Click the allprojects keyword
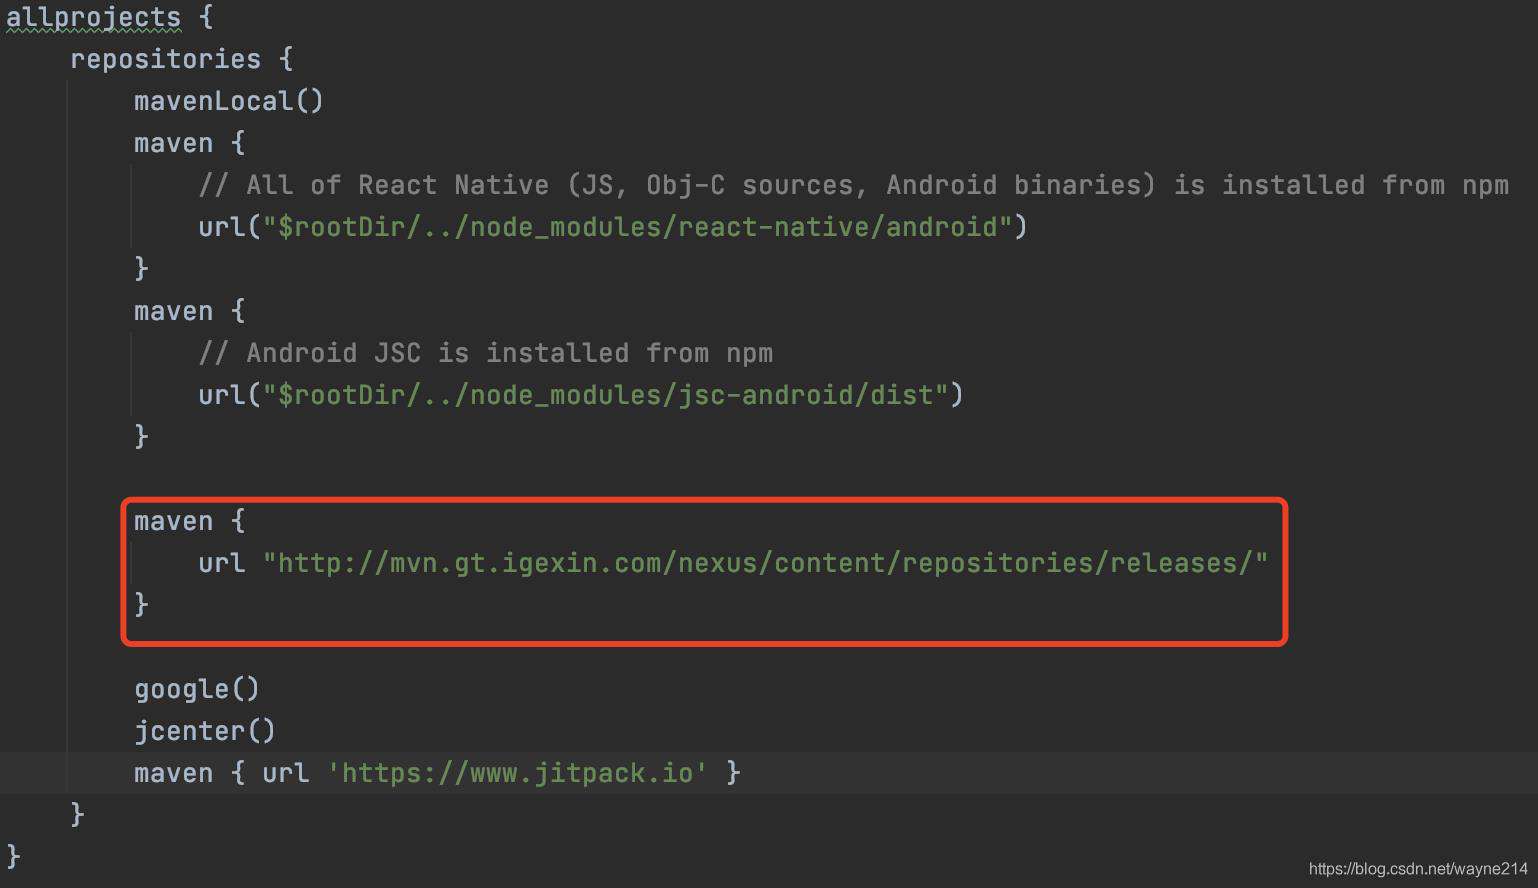 (94, 18)
